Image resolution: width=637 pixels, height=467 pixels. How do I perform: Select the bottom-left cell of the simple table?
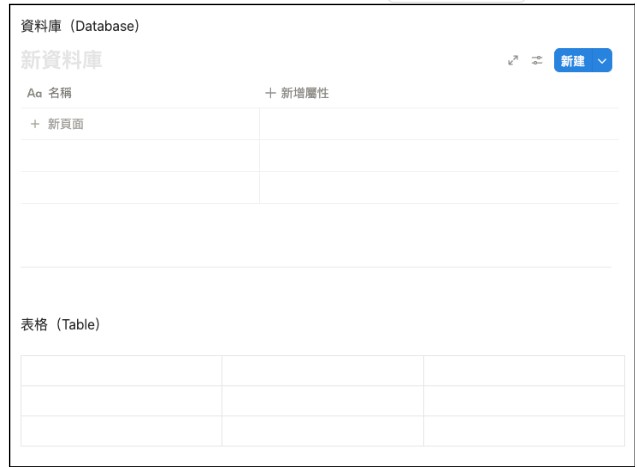click(x=121, y=431)
